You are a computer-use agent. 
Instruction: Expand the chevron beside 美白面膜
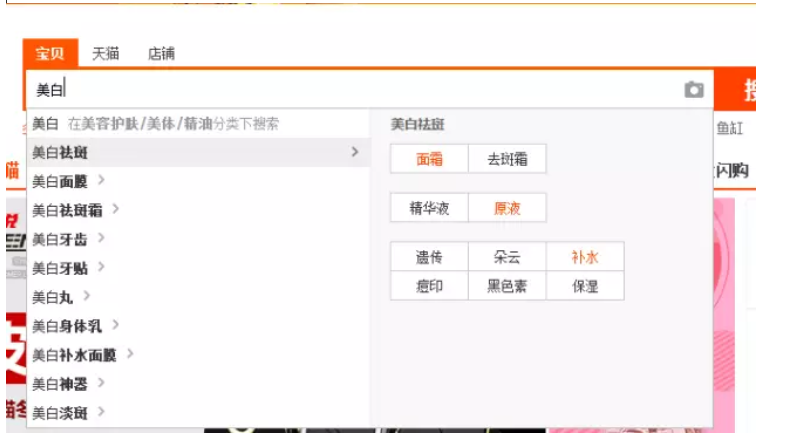point(102,181)
